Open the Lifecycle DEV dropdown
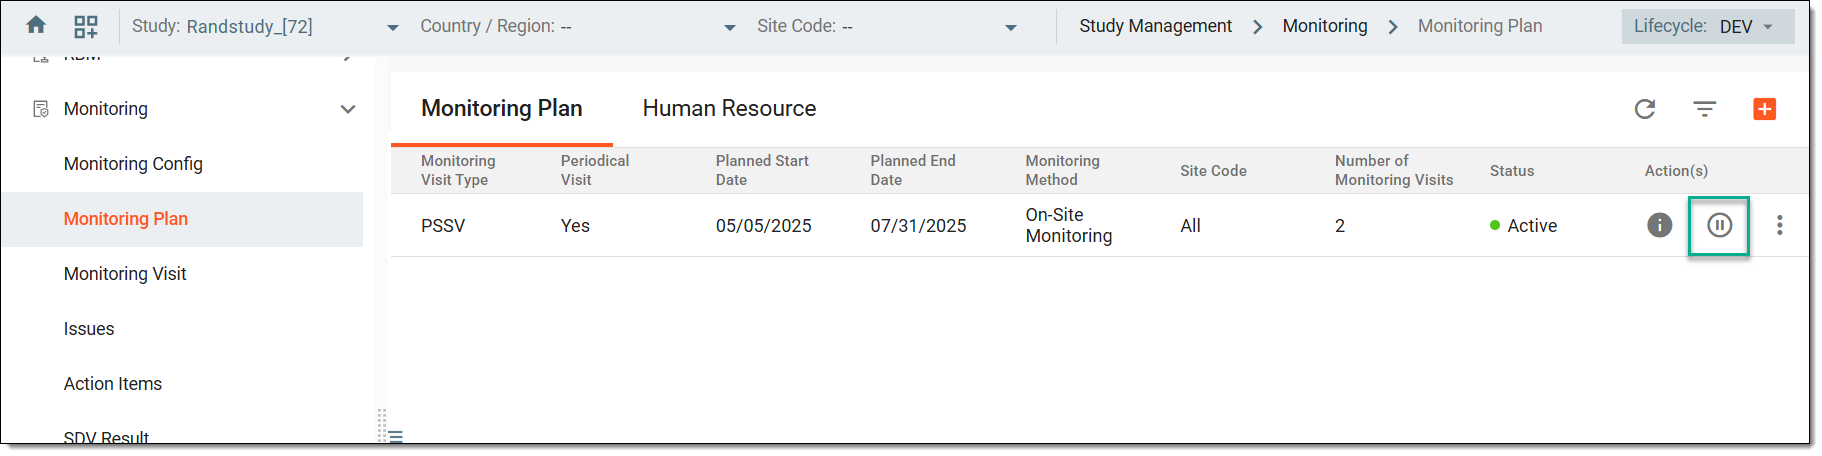The width and height of the screenshot is (1822, 456). pos(1708,26)
